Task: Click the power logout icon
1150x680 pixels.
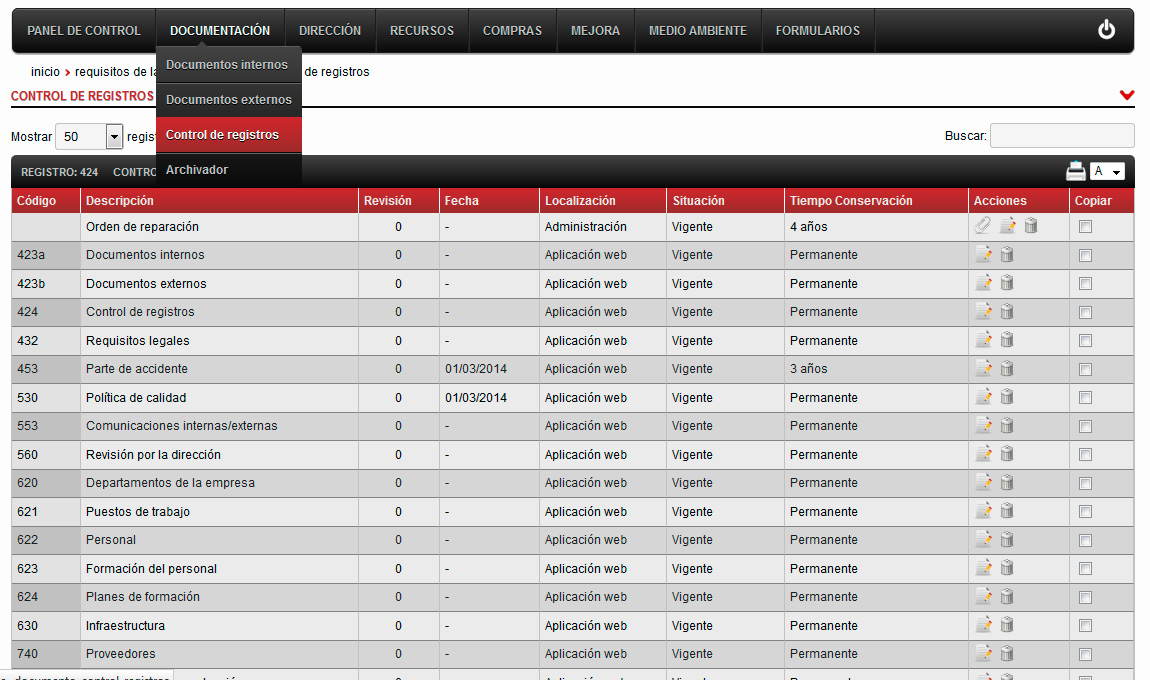Action: 1106,30
